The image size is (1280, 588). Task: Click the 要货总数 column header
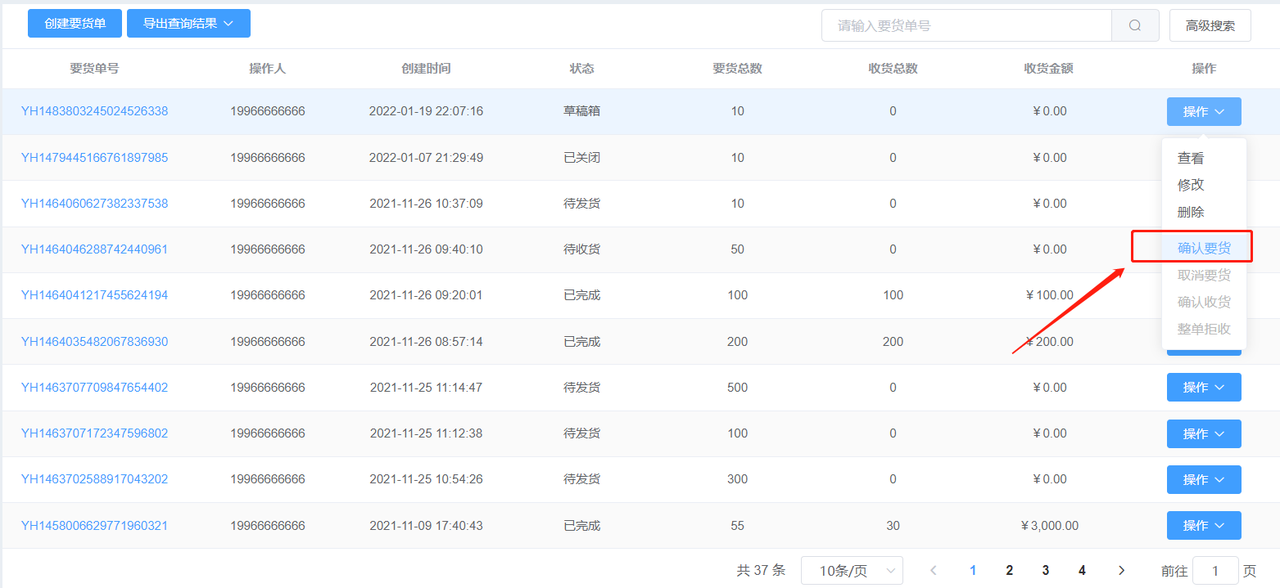click(737, 69)
